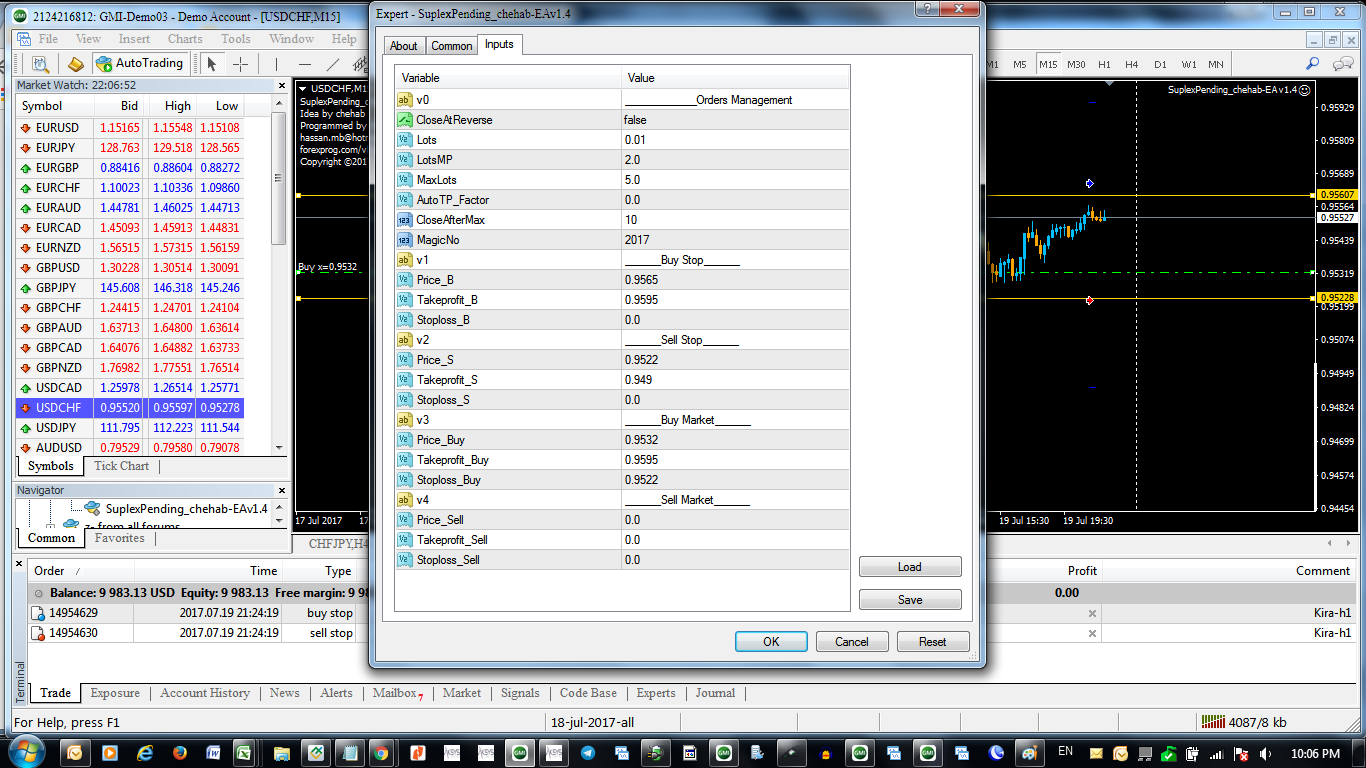Click the SuplexPending expert advisor icon in Navigator
The height and width of the screenshot is (768, 1366).
(x=92, y=508)
